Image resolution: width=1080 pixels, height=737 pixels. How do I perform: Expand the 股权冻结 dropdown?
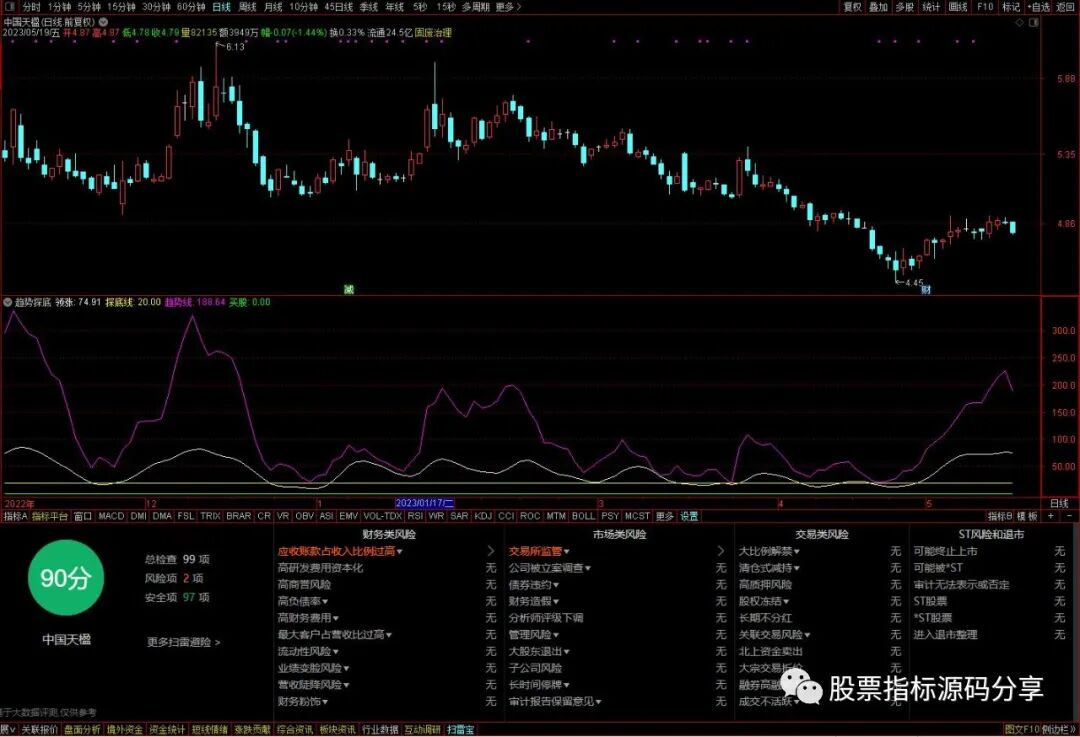pyautogui.click(x=763, y=601)
